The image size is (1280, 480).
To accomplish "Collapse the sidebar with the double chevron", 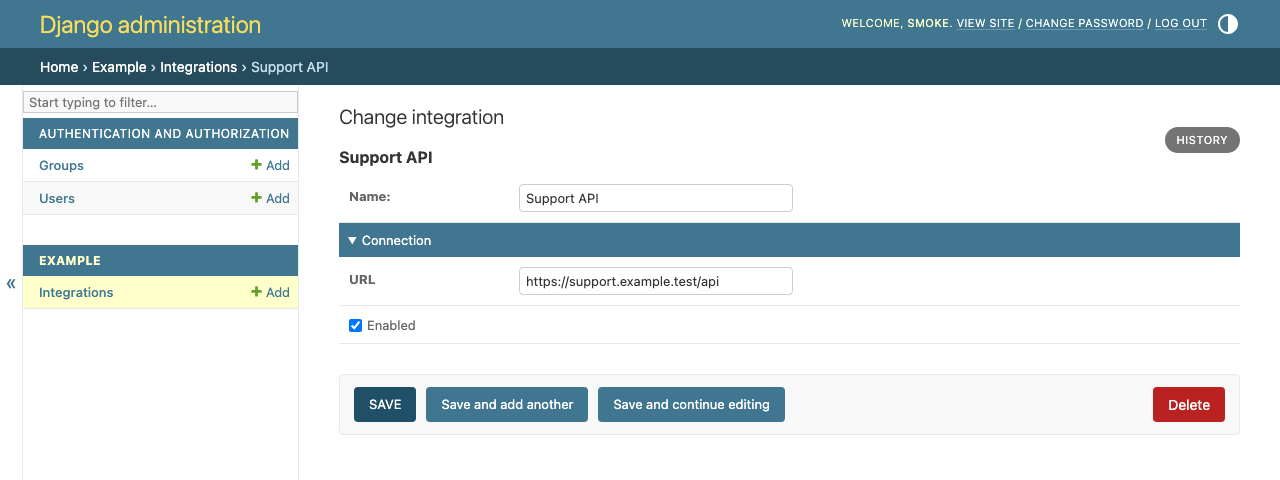I will pos(11,283).
